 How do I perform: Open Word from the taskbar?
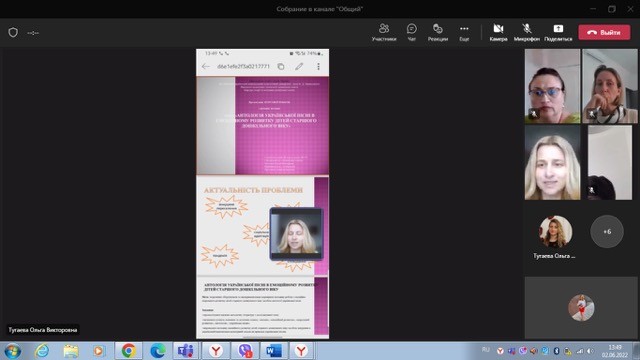(x=273, y=351)
